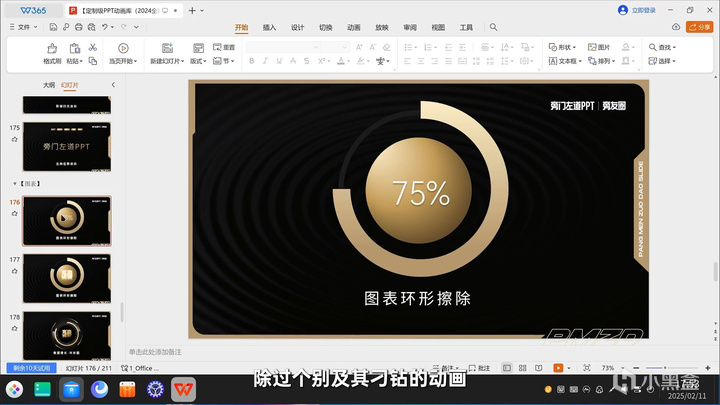720x405 pixels.
Task: Open Print Preview from quick access toolbar
Action: click(x=91, y=27)
